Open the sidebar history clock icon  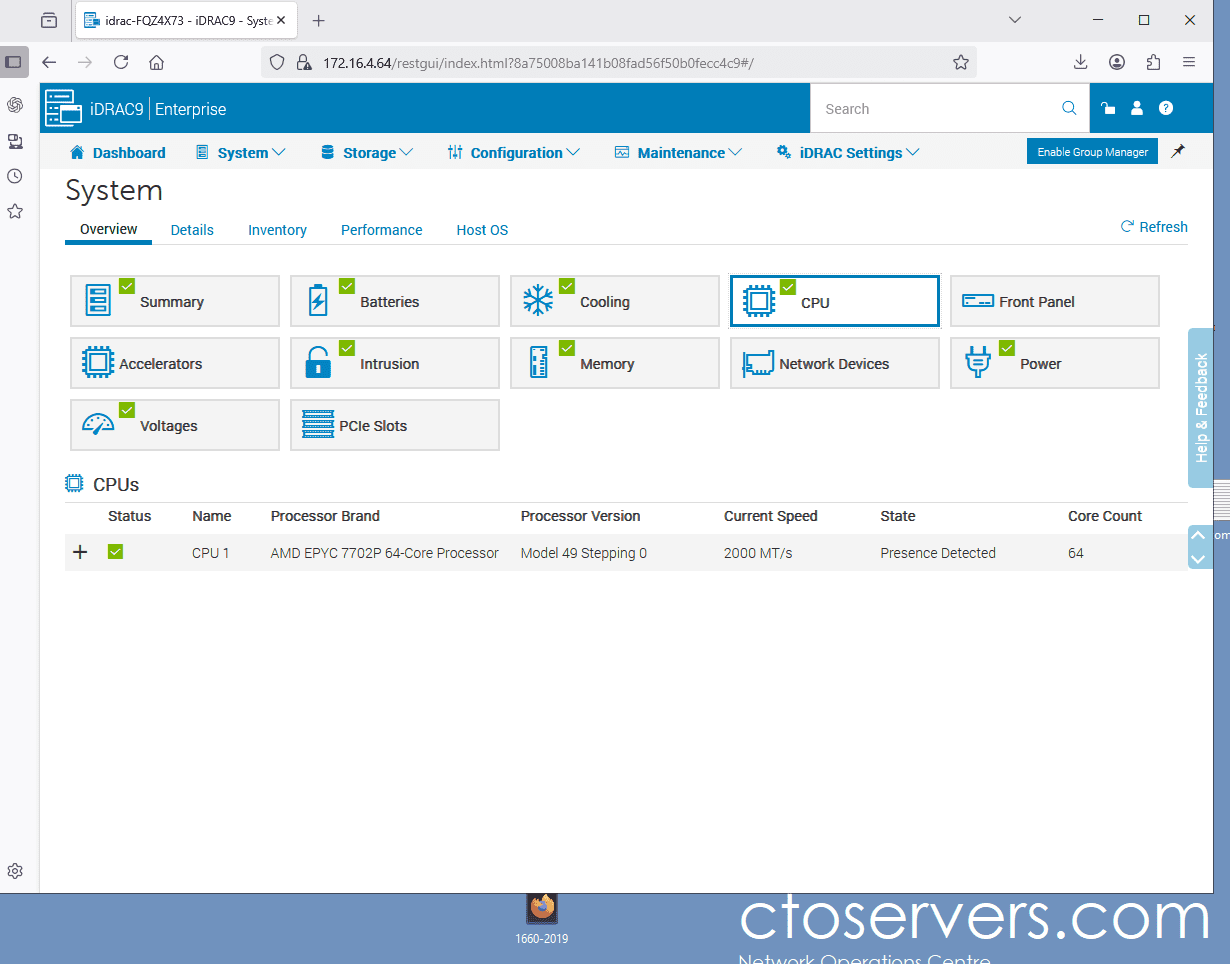click(15, 176)
